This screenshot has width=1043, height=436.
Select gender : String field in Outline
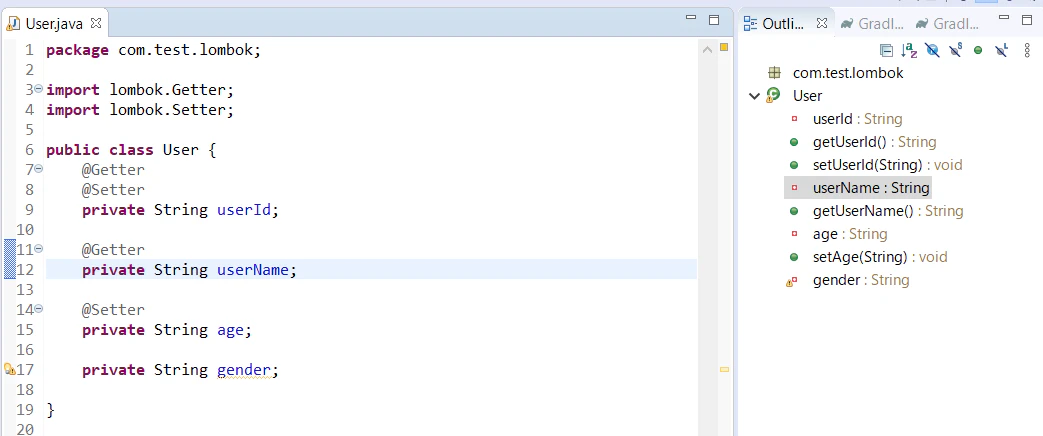[861, 280]
